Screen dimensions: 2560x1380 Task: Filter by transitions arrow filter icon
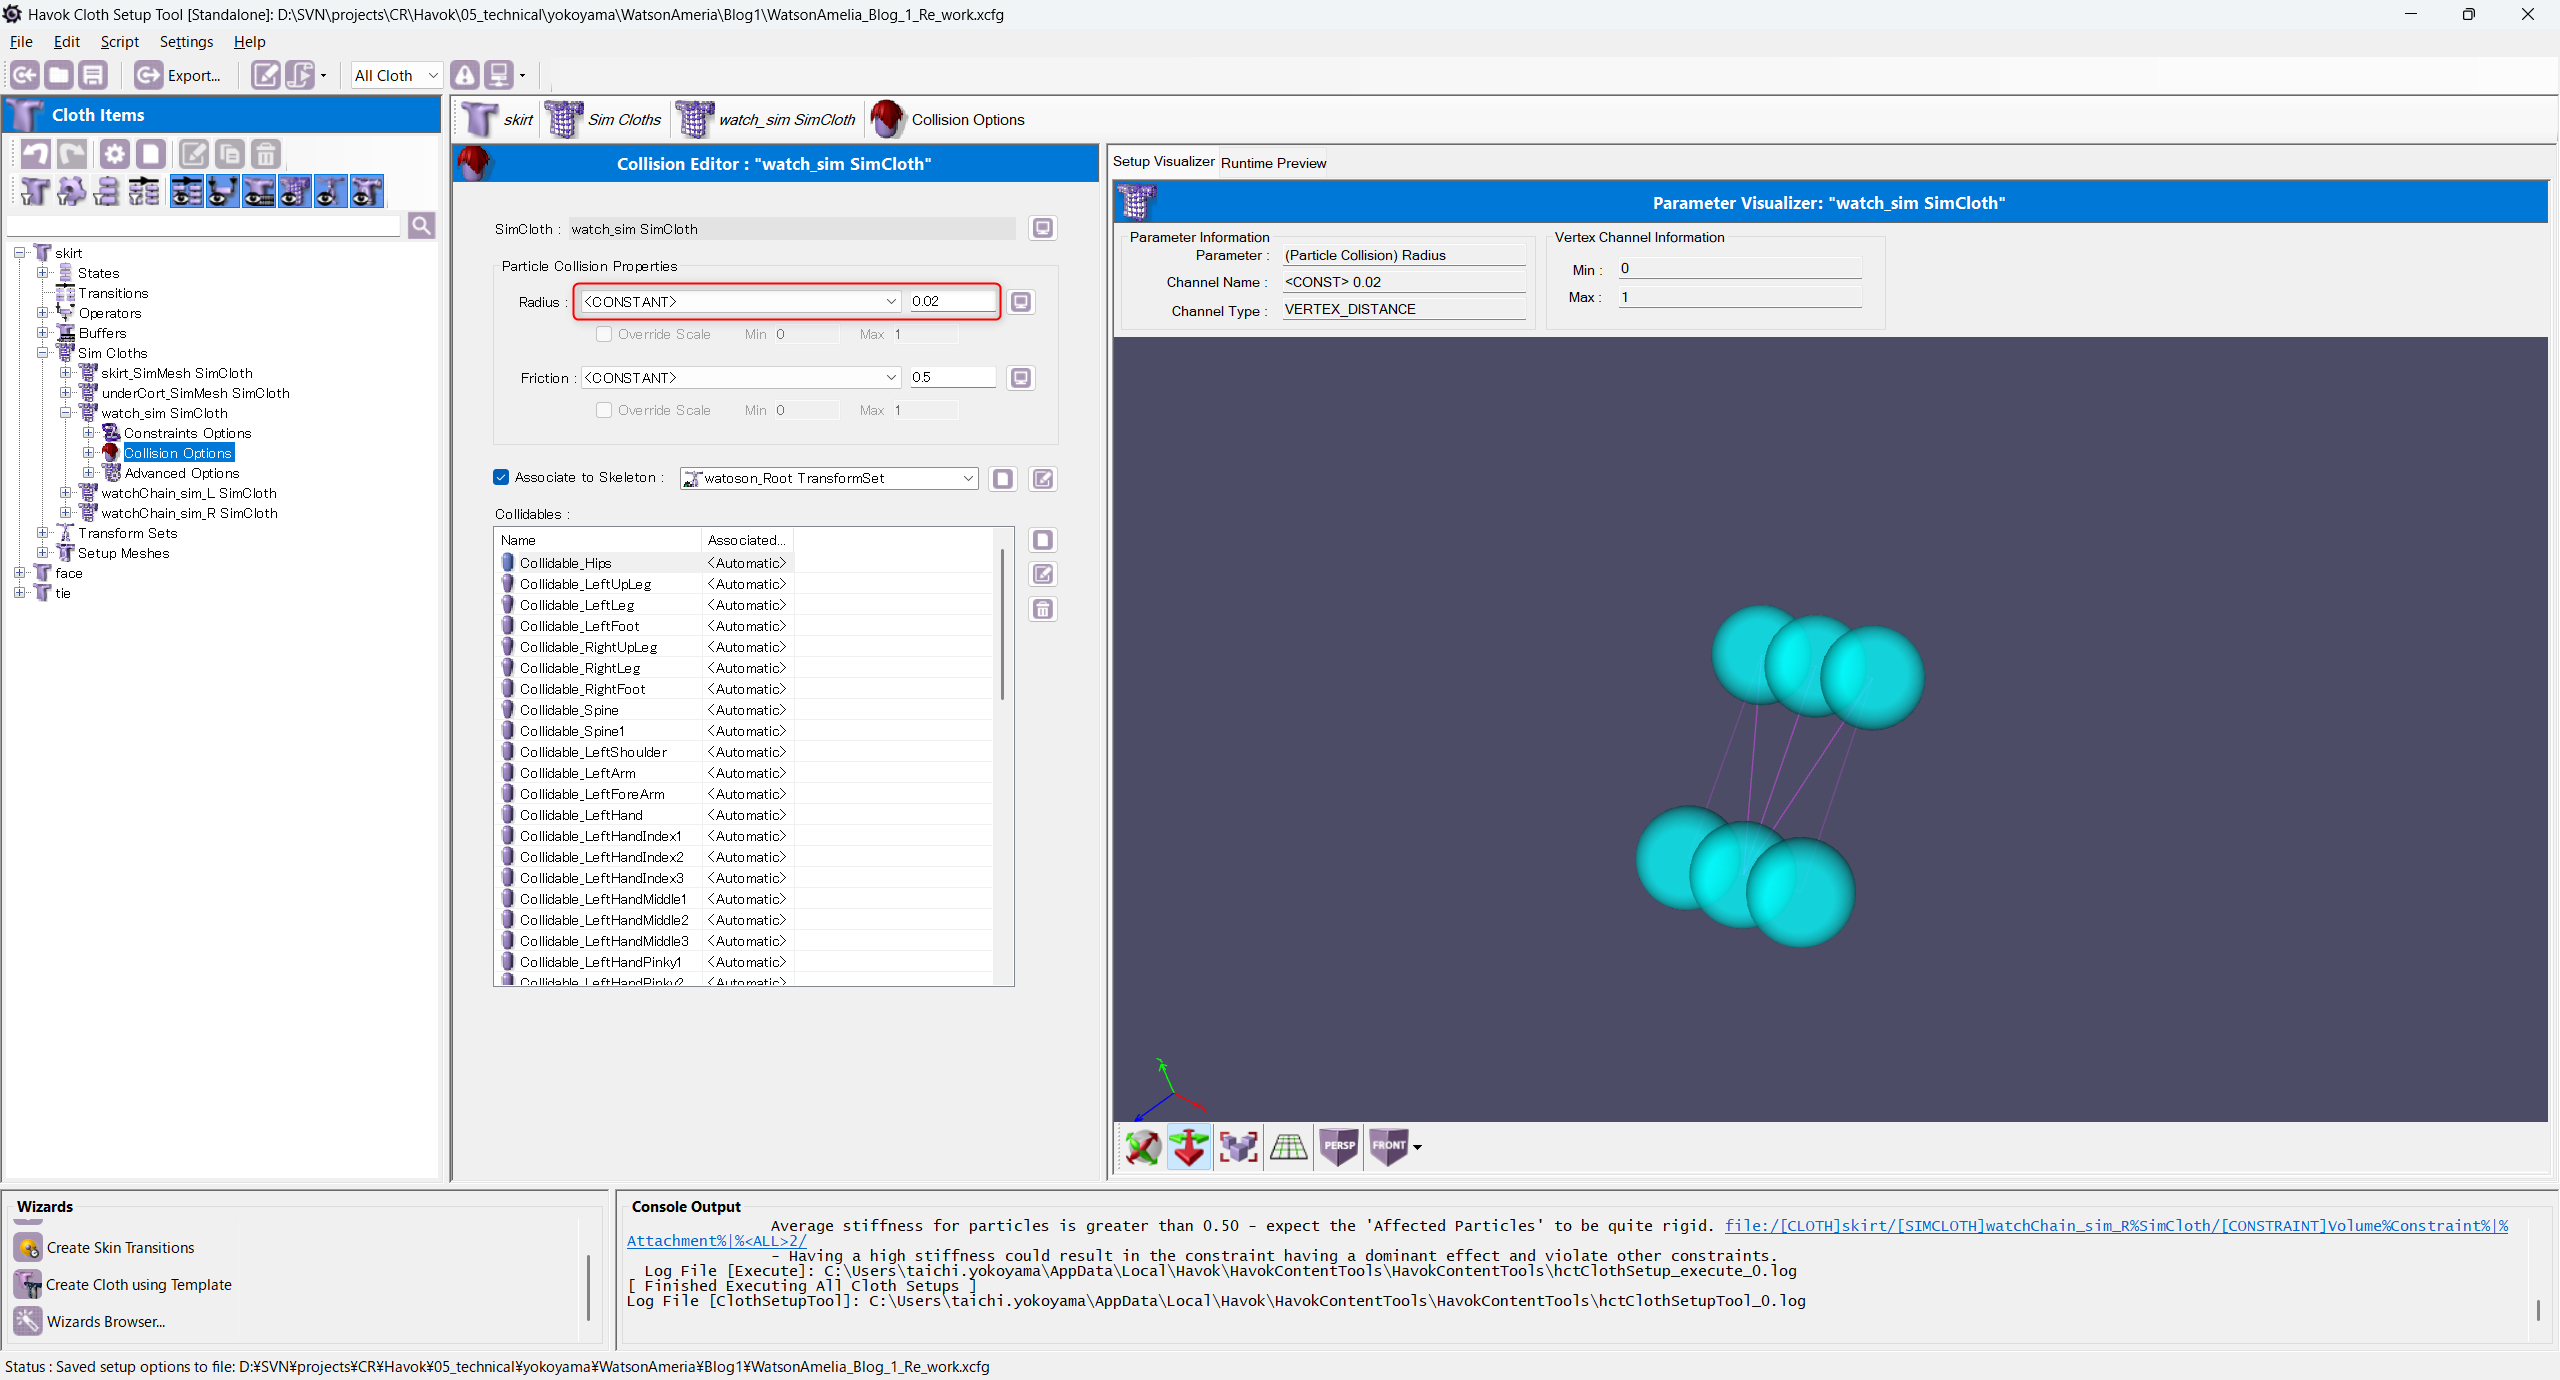coord(143,191)
